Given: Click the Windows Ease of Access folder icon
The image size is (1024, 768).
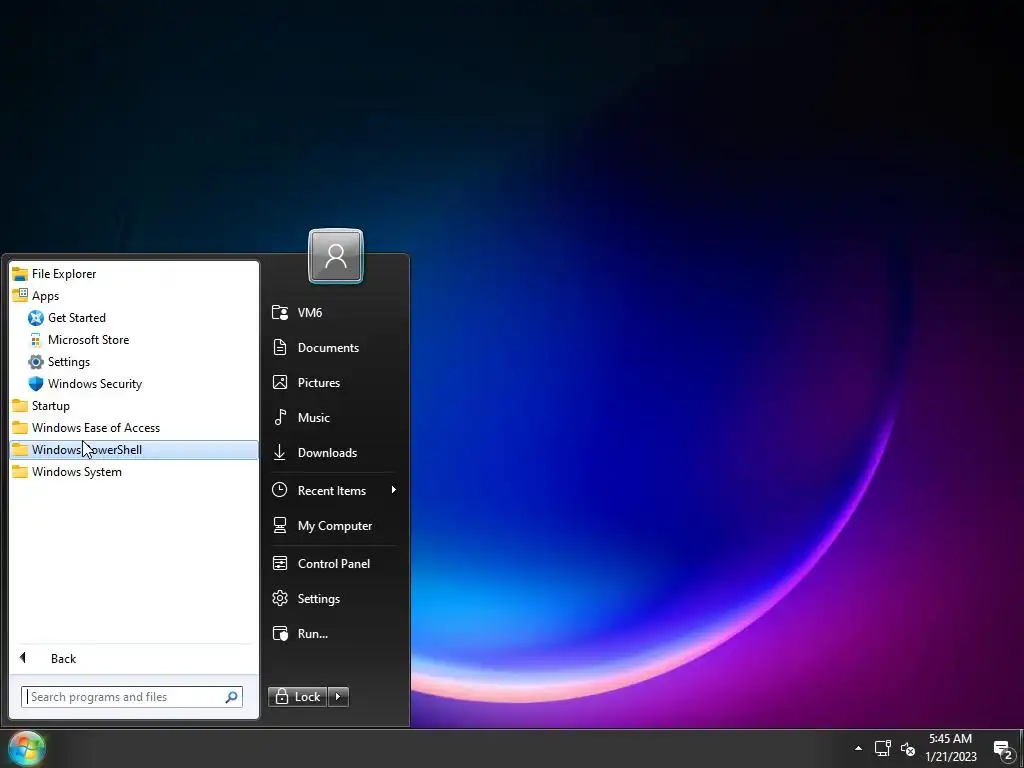Looking at the screenshot, I should [x=20, y=428].
